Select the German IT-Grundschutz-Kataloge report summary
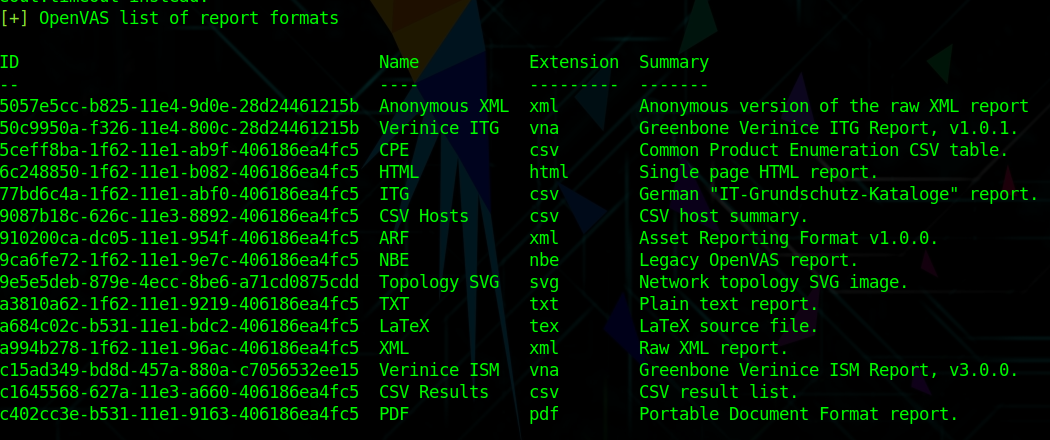The height and width of the screenshot is (440, 1050). click(x=839, y=194)
